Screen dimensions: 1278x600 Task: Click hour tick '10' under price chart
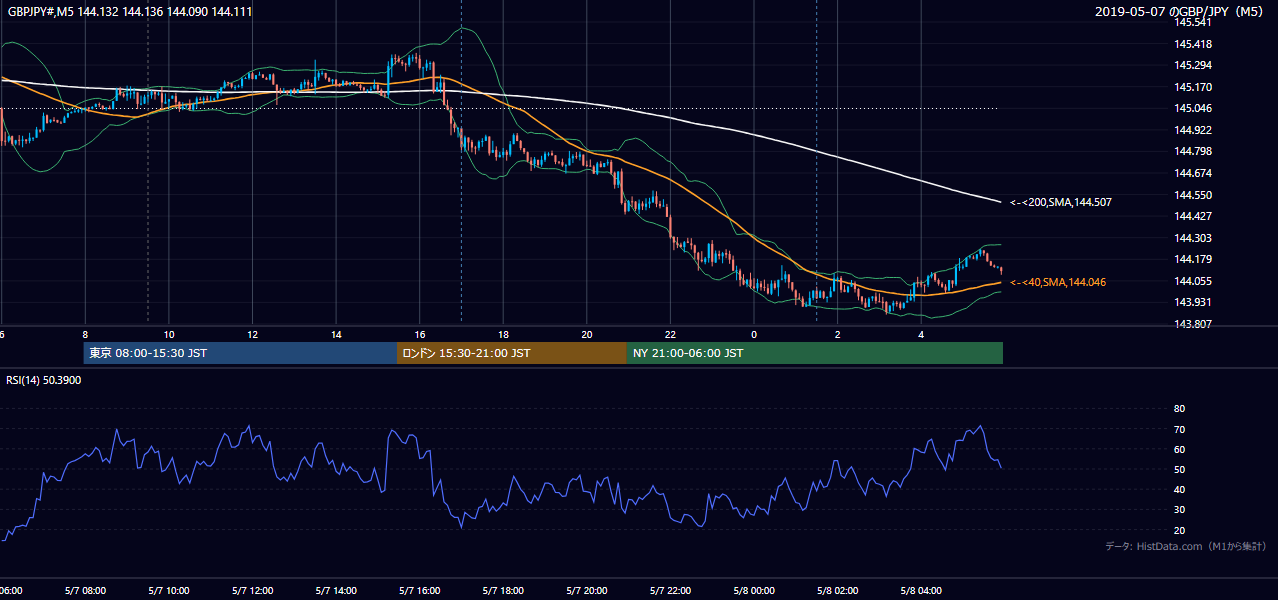point(169,334)
